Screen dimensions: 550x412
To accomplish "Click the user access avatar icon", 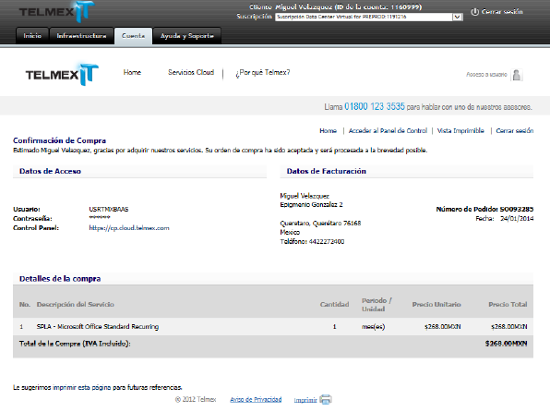I will [516, 75].
